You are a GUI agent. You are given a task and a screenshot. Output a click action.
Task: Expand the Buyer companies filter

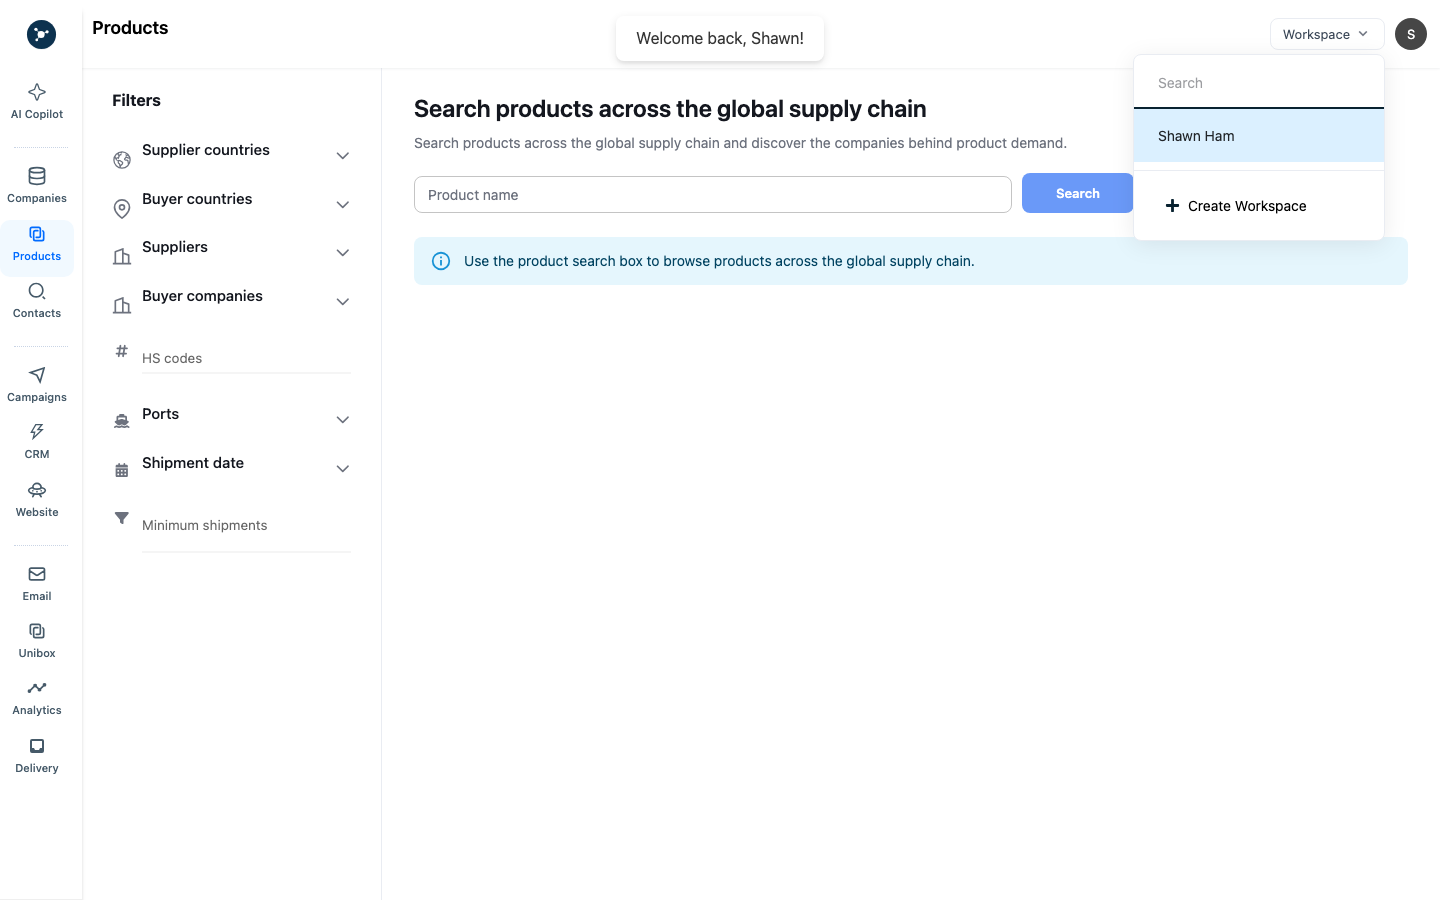pos(342,302)
